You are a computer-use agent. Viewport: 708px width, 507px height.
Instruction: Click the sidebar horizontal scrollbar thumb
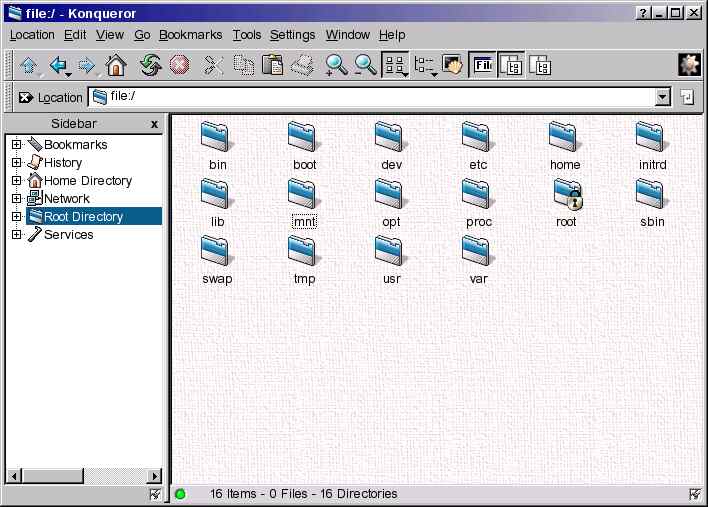[x=53, y=476]
